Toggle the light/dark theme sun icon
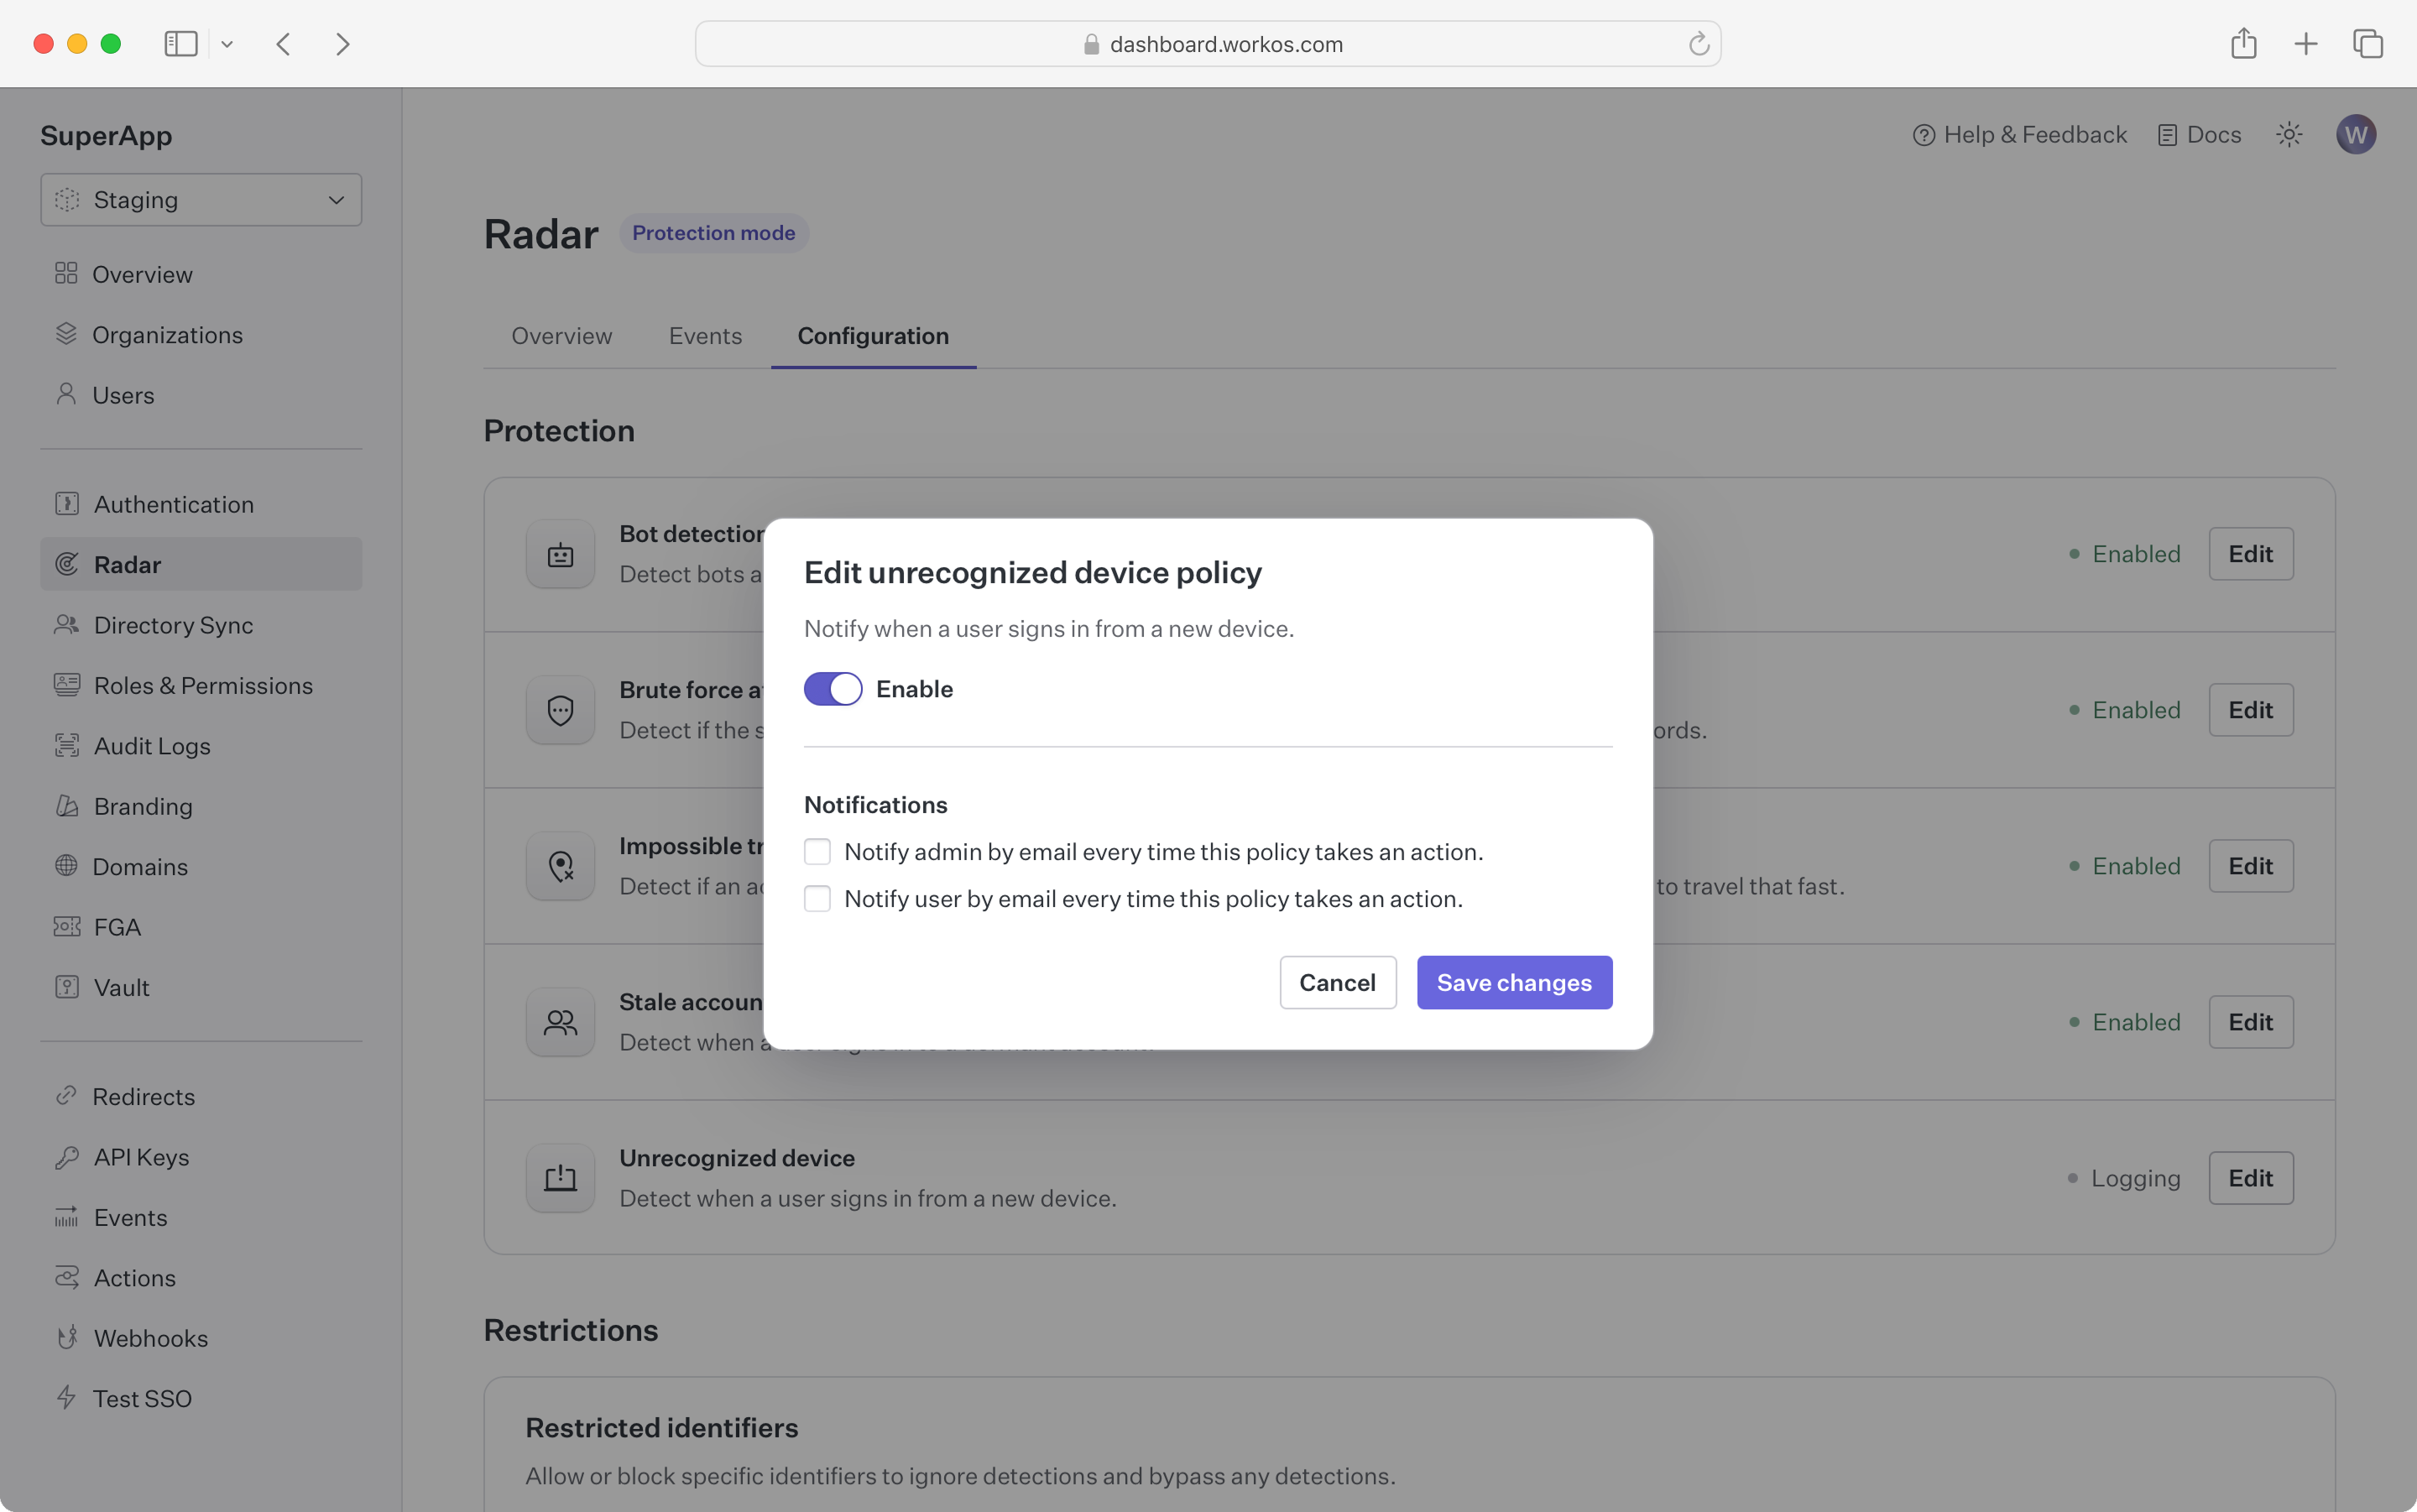The image size is (2417, 1512). (2289, 134)
